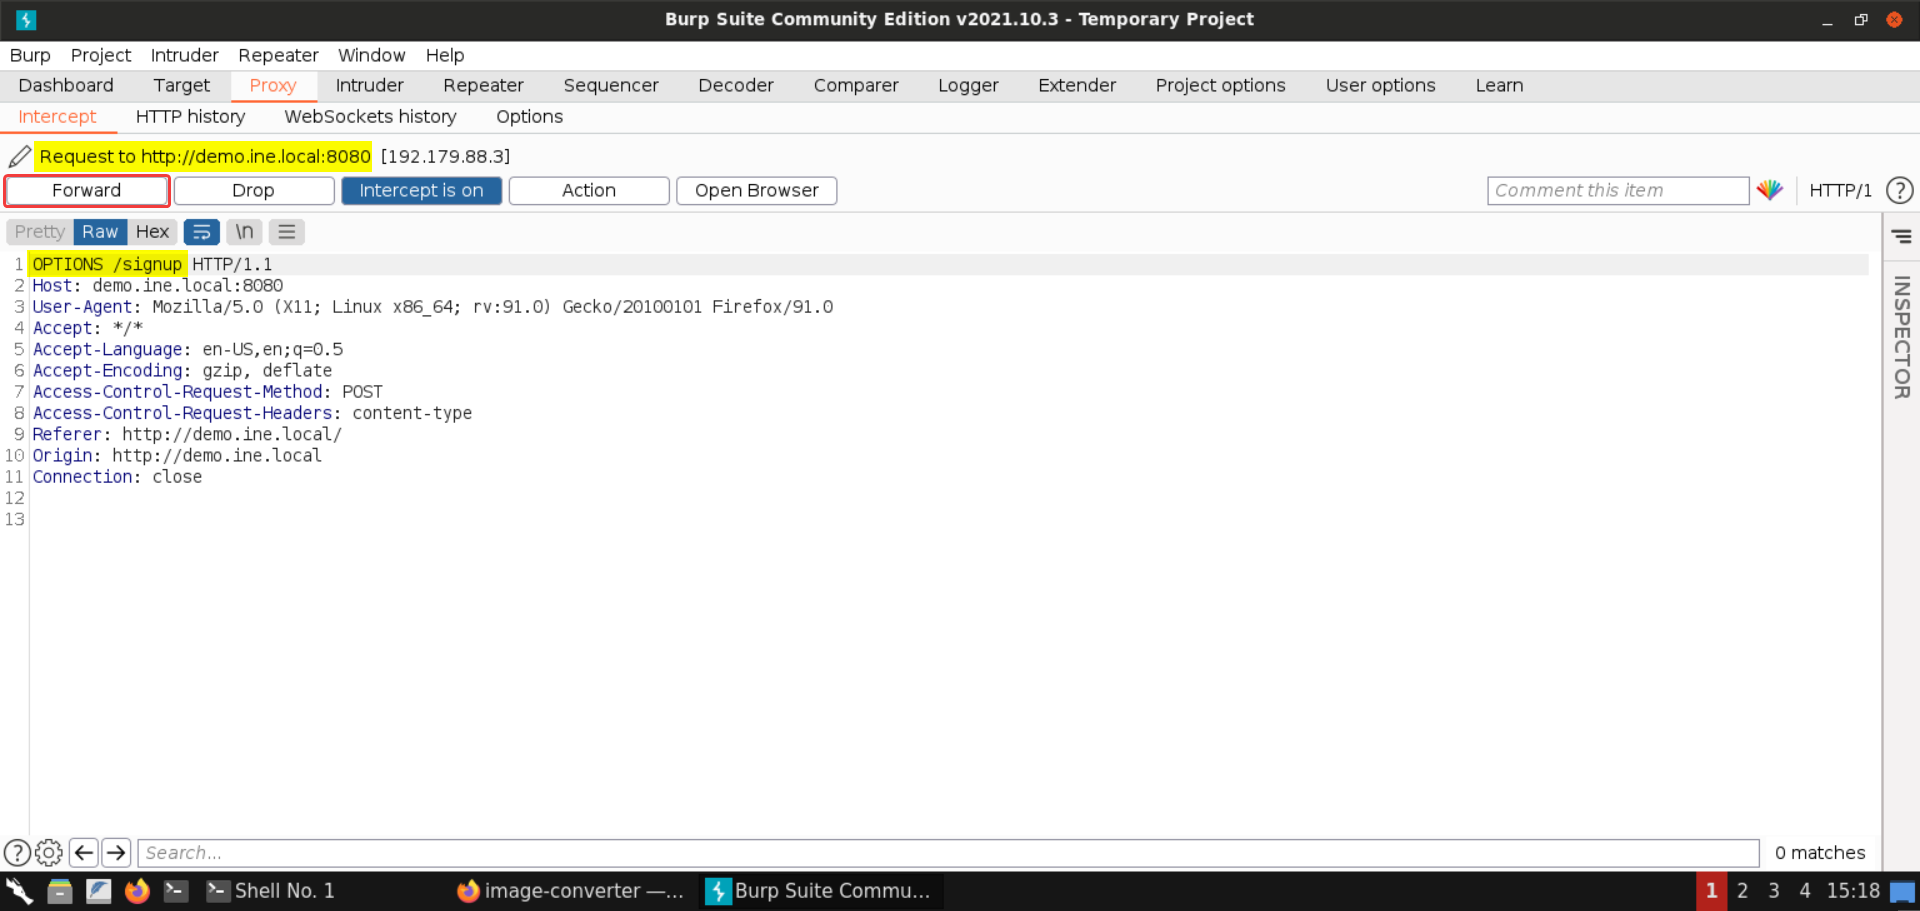Toggle the Intercept is on button
This screenshot has width=1920, height=911.
[x=421, y=191]
